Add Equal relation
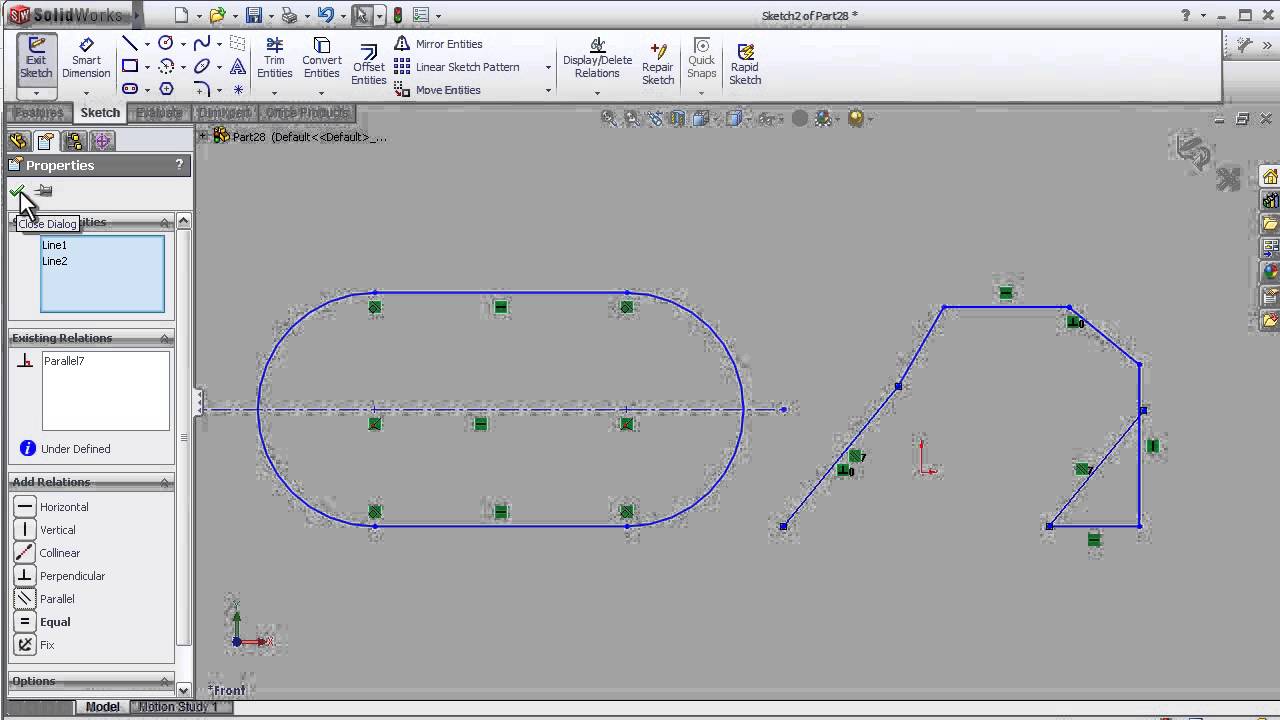 [x=43, y=622]
